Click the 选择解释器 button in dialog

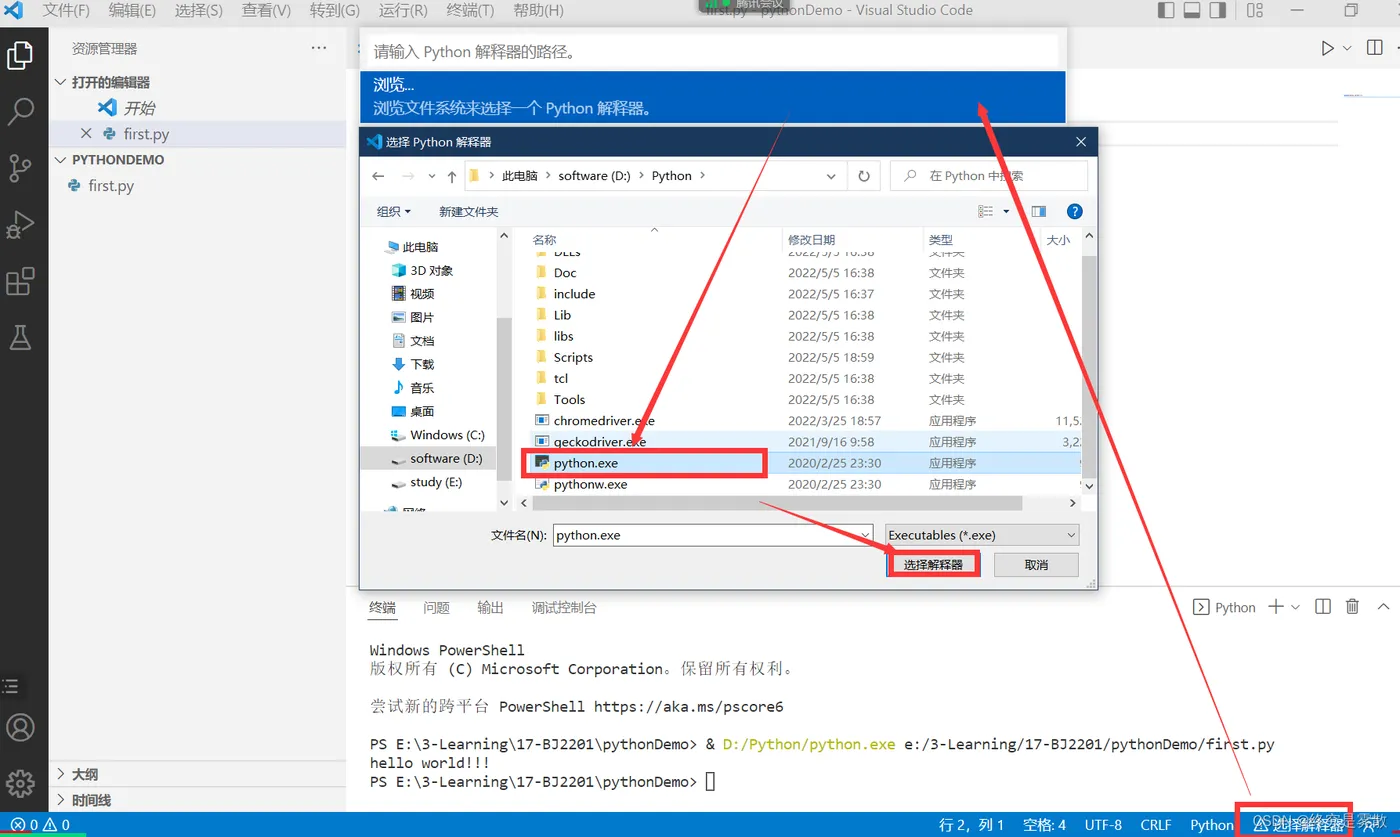(x=933, y=565)
